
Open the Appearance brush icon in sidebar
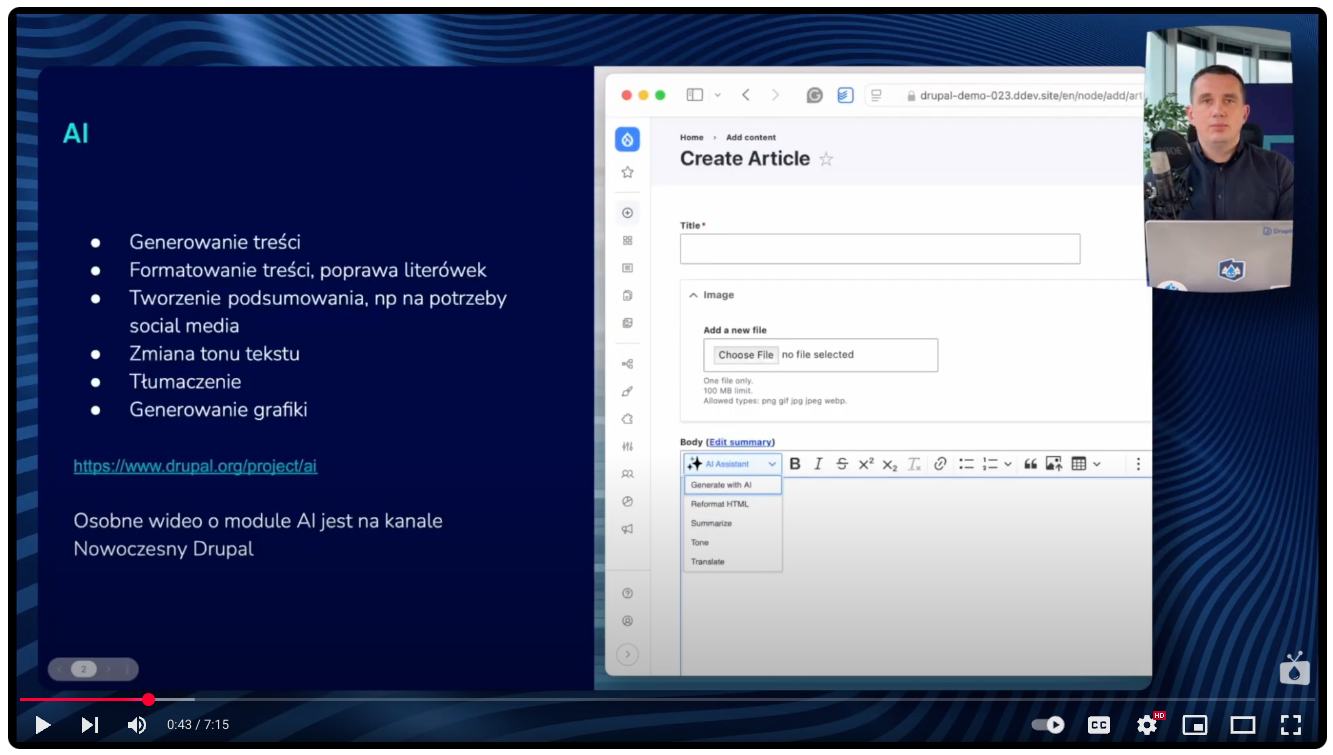627,391
